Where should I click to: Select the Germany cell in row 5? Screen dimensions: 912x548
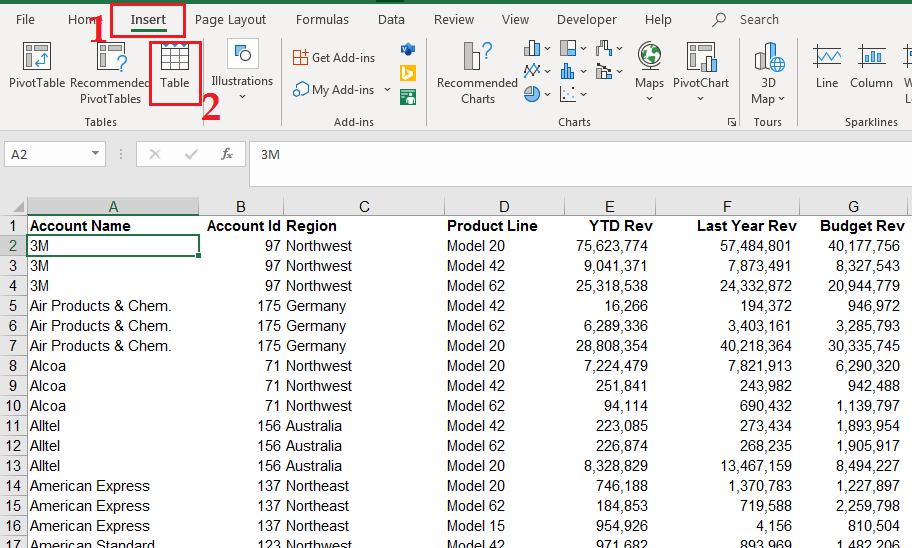click(364, 306)
